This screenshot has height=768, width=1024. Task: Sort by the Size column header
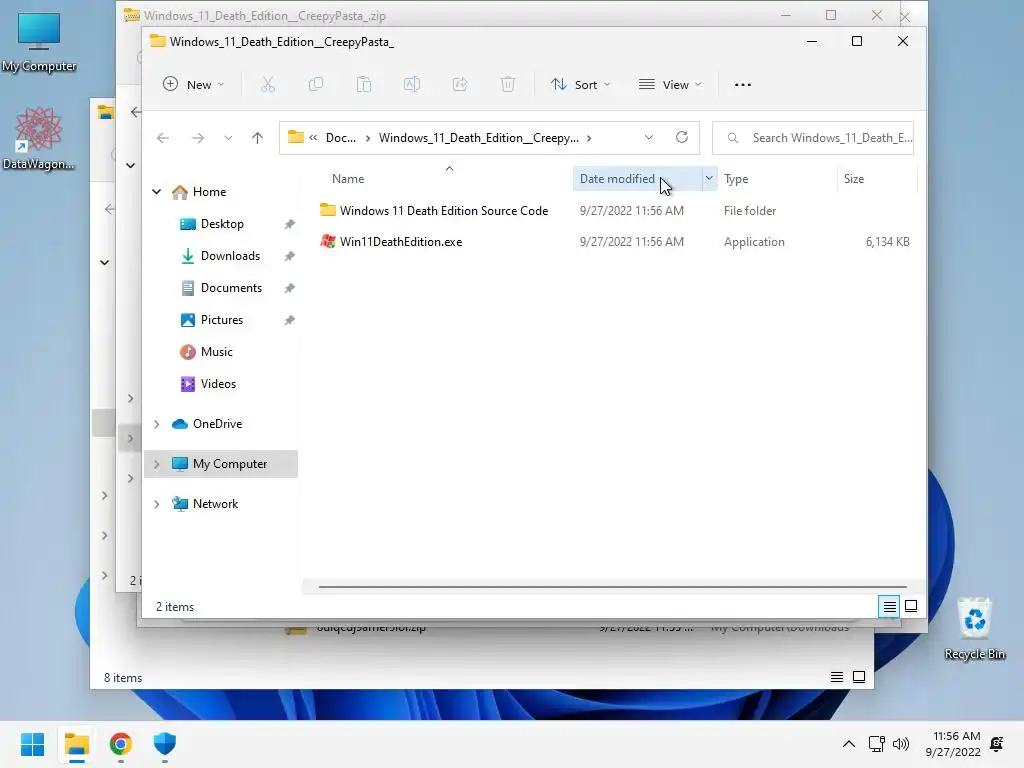tap(854, 179)
